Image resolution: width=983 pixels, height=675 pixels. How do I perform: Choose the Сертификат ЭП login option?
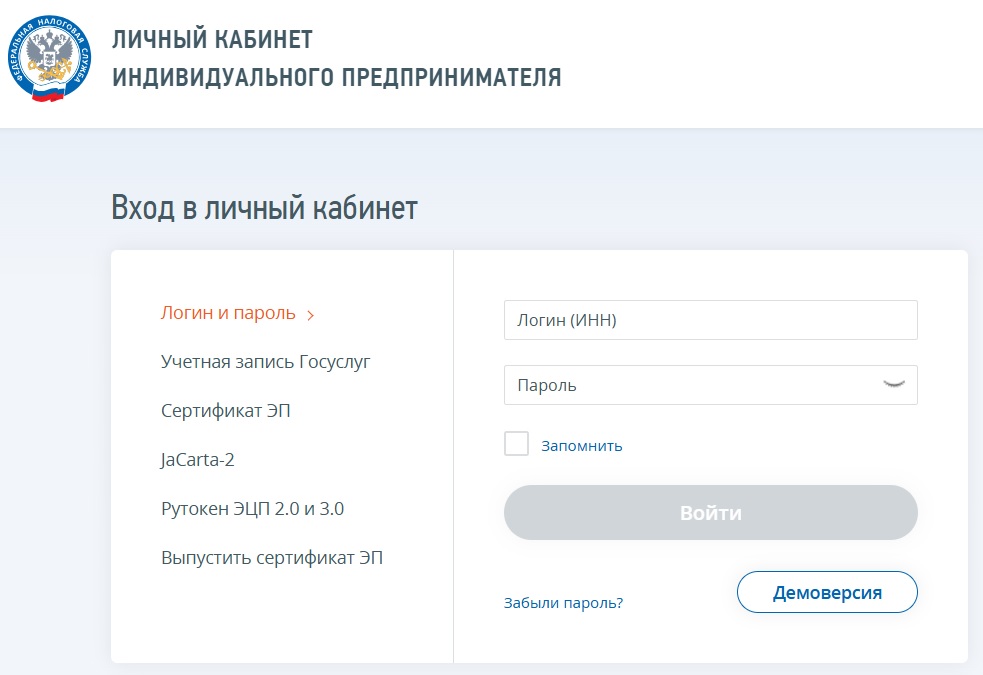(226, 411)
